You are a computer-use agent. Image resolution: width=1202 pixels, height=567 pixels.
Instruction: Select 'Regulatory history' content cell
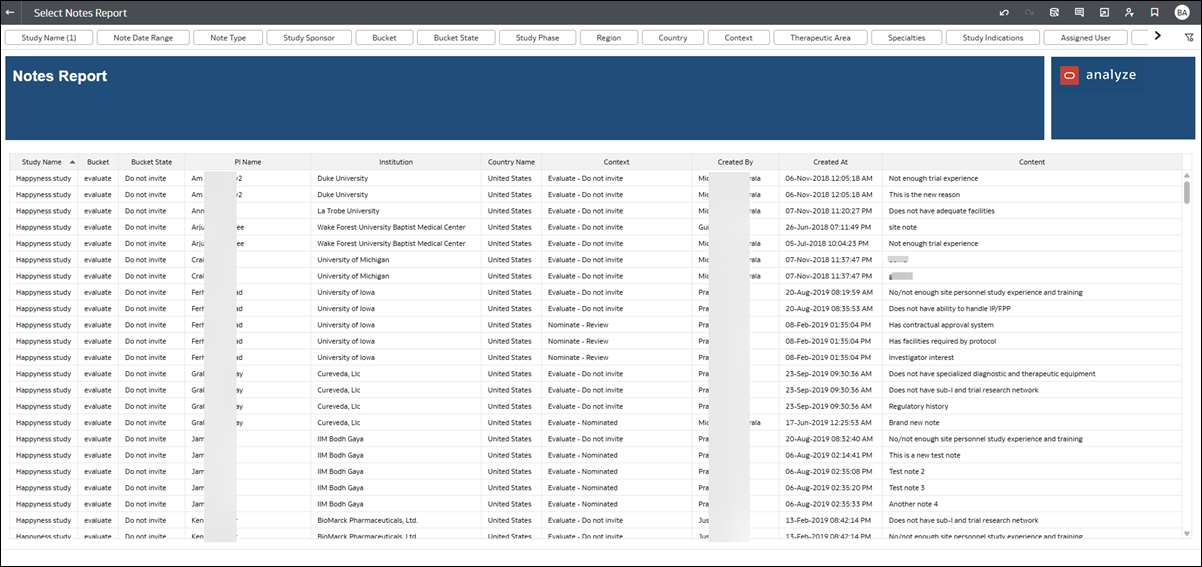(1032, 406)
